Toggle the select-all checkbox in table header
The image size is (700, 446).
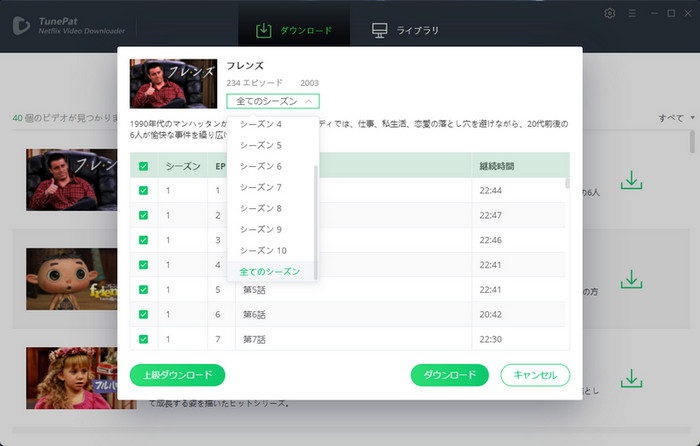coord(143,166)
